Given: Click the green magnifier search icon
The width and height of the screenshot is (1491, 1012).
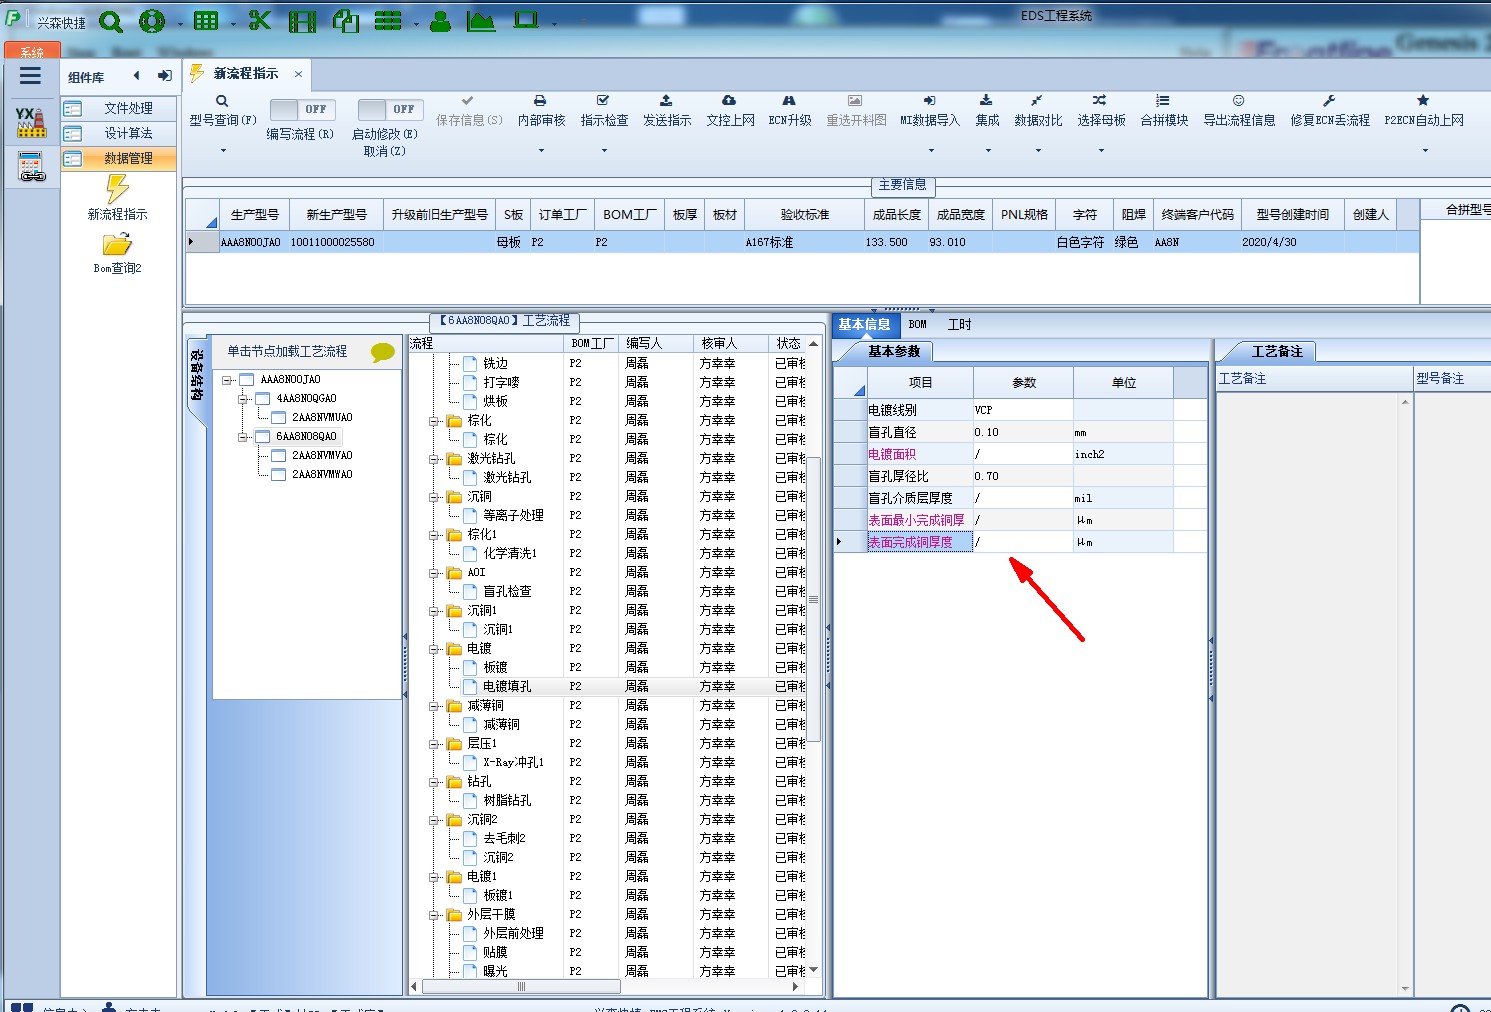Looking at the screenshot, I should tap(111, 21).
